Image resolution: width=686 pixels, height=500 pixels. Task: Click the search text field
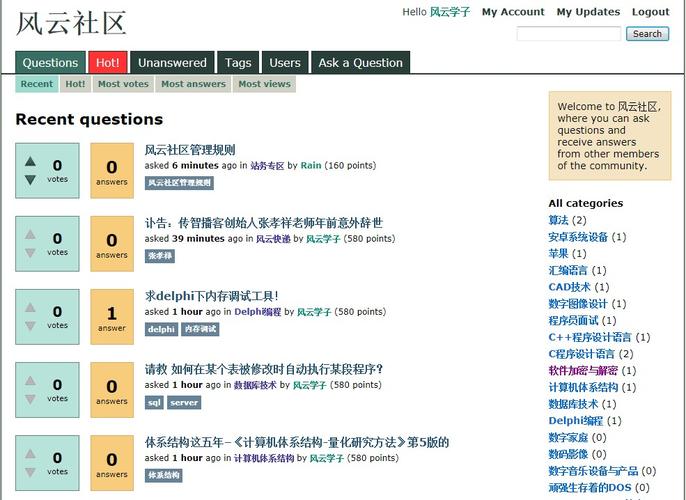pos(568,34)
